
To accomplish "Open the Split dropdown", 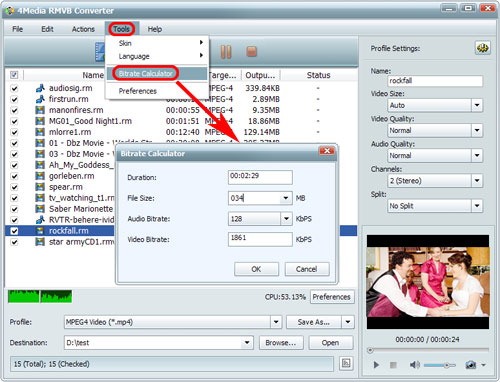I will click(477, 206).
